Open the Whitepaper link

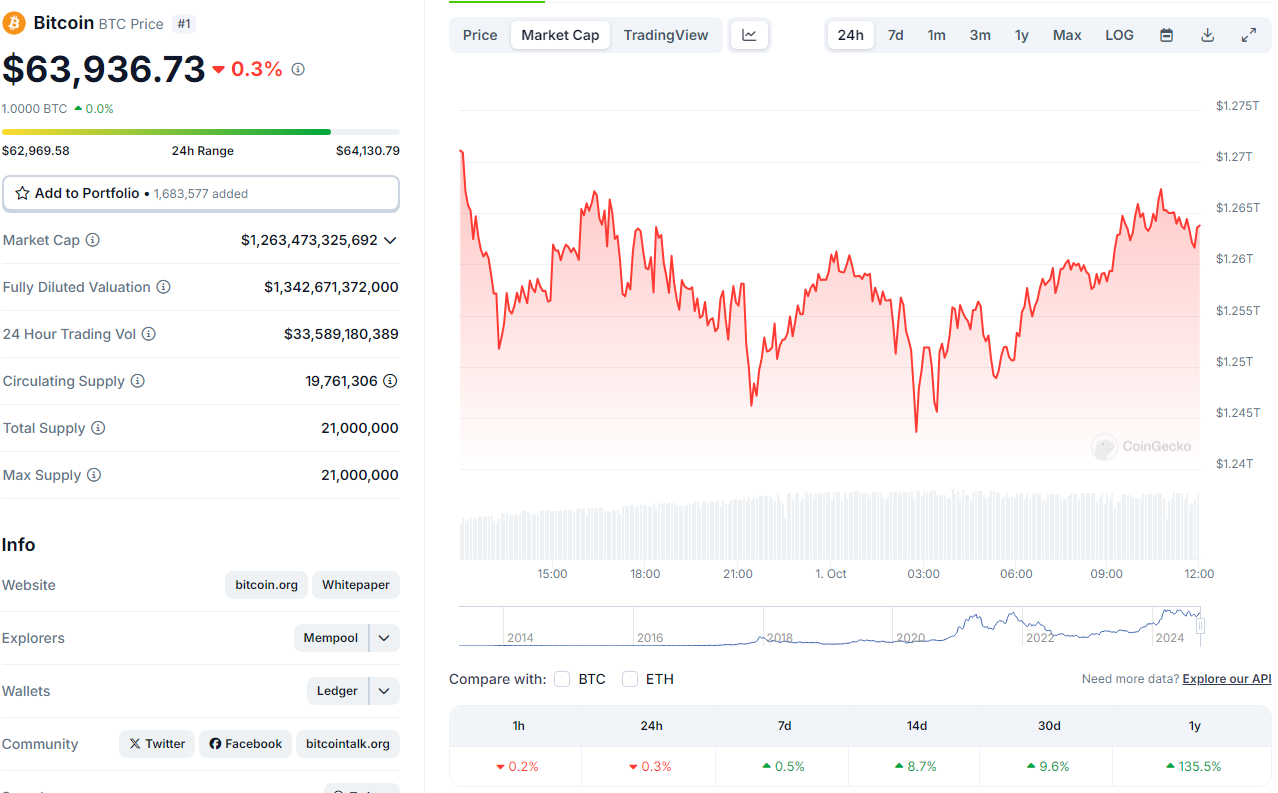click(x=356, y=585)
